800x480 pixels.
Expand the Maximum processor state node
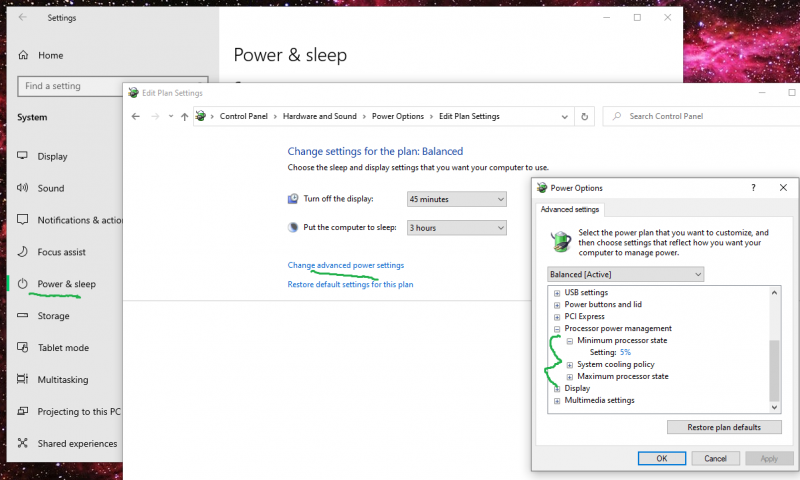569,377
